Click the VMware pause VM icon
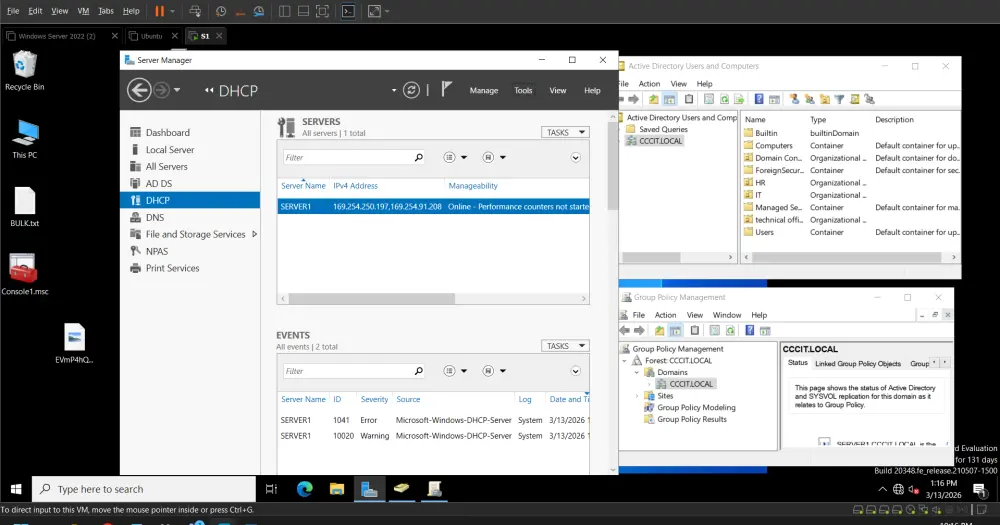 [x=159, y=11]
